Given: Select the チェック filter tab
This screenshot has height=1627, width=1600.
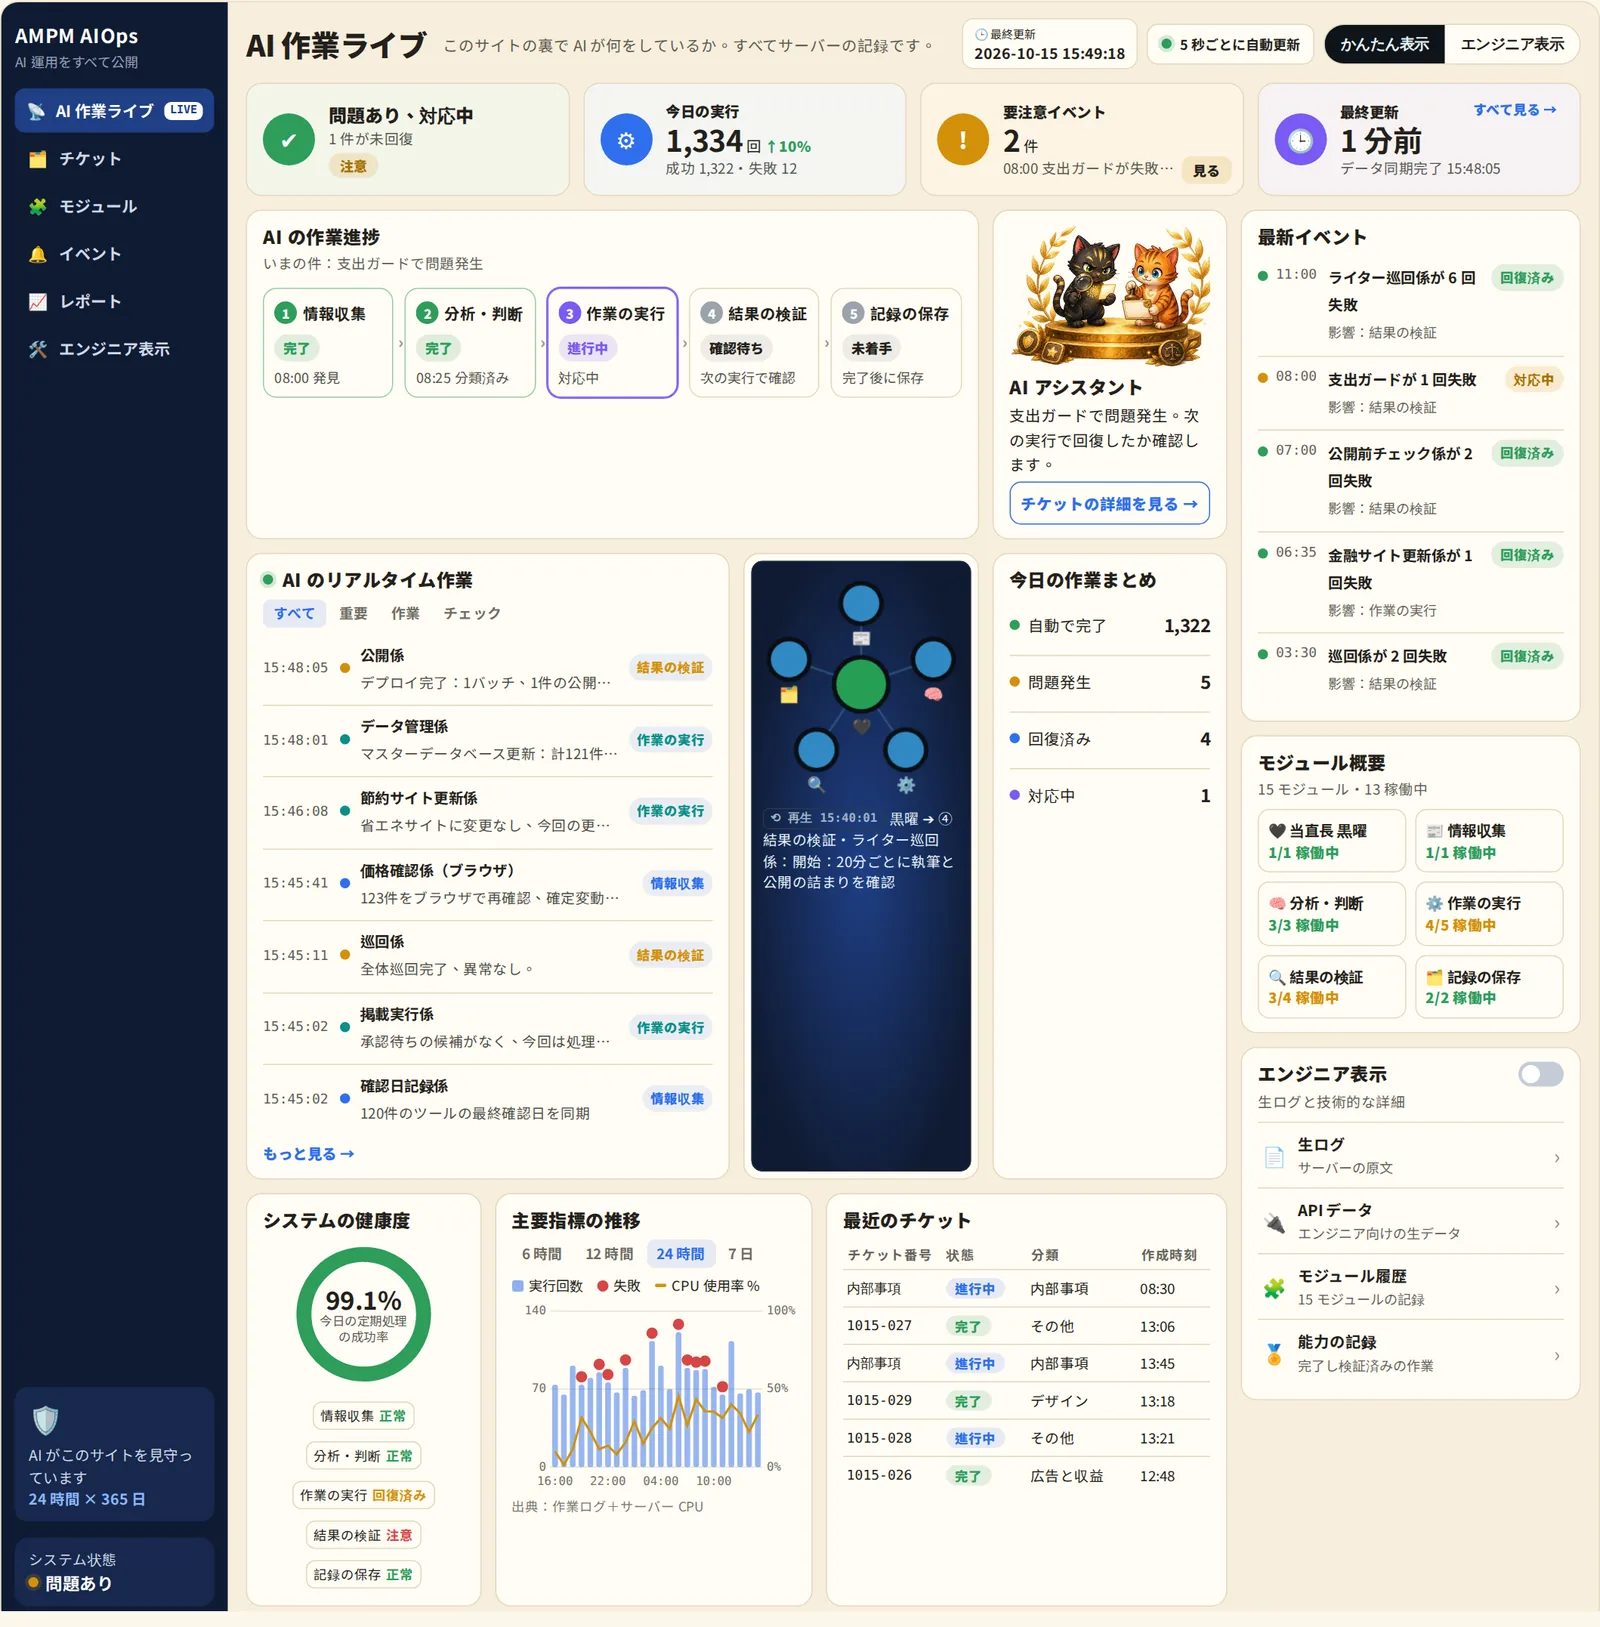Looking at the screenshot, I should point(472,613).
